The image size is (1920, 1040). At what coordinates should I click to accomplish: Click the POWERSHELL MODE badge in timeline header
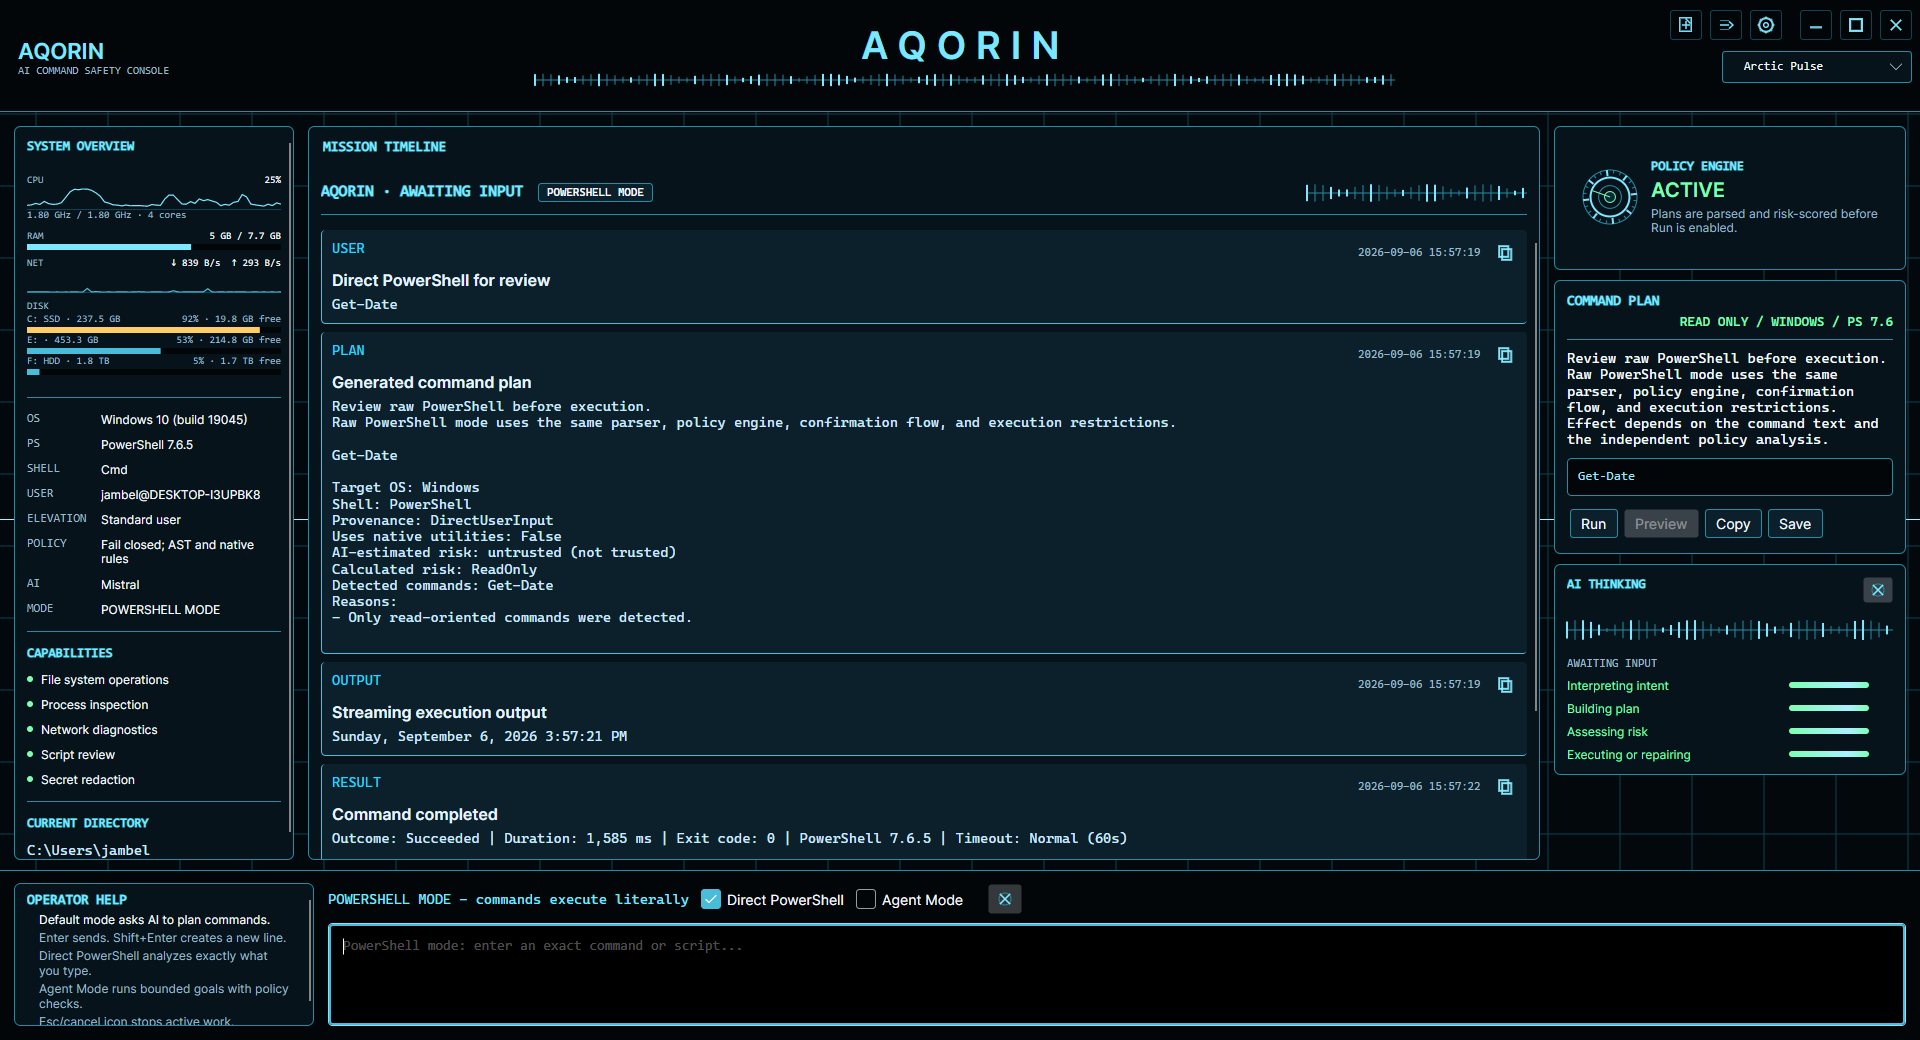pyautogui.click(x=595, y=192)
